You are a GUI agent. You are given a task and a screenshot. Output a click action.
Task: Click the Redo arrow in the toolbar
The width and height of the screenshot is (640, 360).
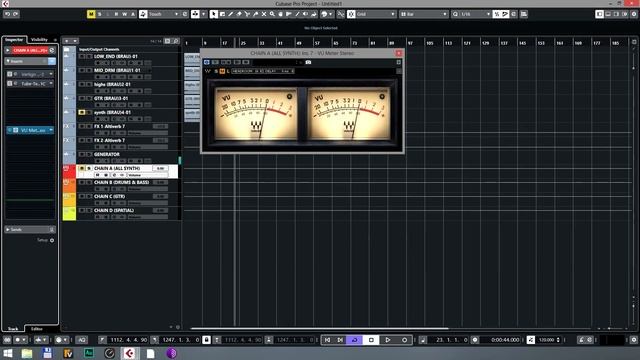pyautogui.click(x=15, y=14)
